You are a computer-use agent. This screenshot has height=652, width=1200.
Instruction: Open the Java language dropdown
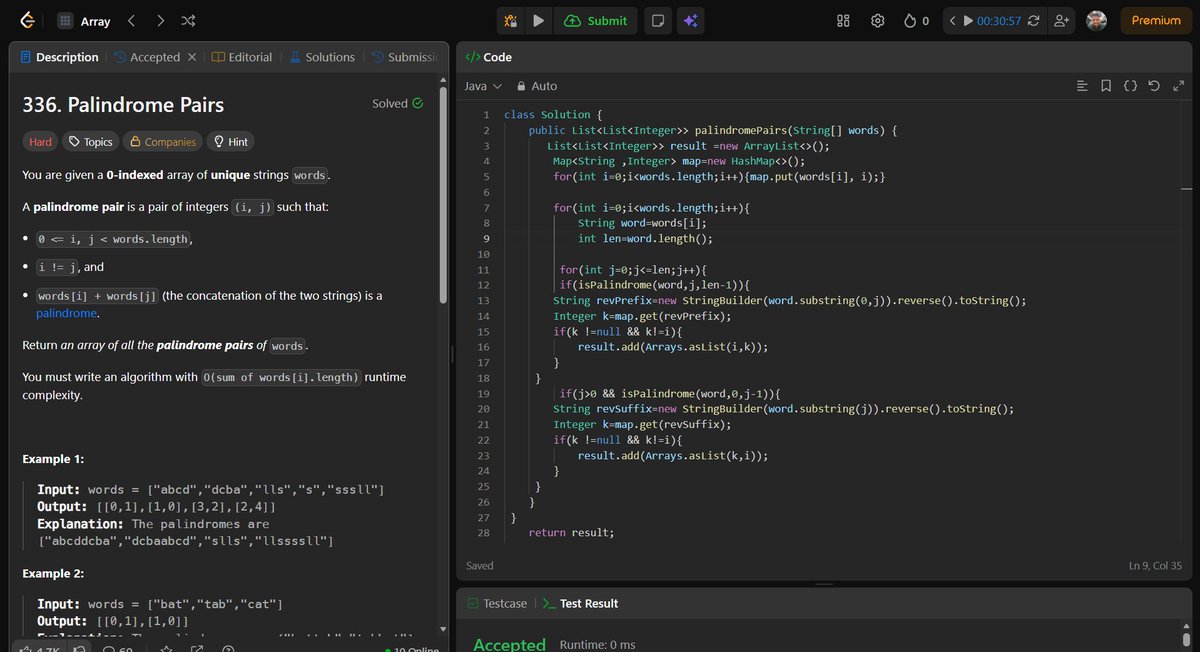tap(483, 86)
